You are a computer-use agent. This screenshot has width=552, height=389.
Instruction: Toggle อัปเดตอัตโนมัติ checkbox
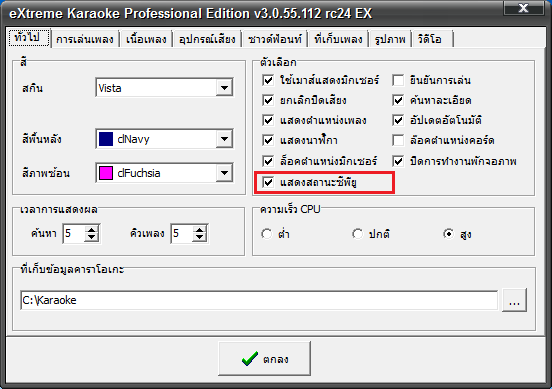coord(398,120)
